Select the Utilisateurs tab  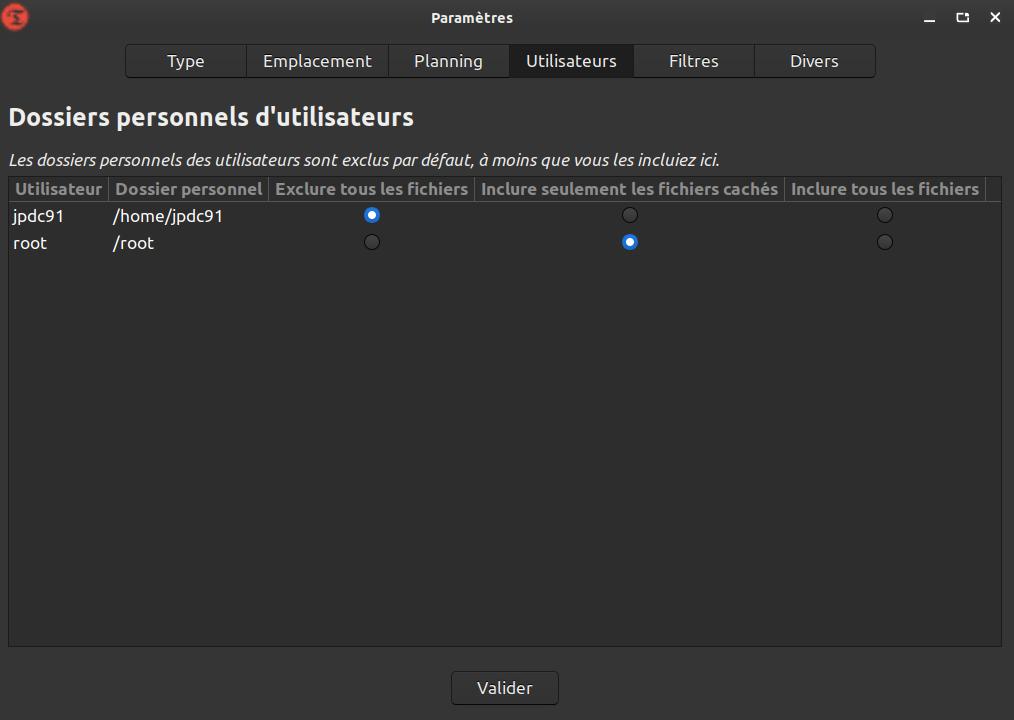pos(571,61)
